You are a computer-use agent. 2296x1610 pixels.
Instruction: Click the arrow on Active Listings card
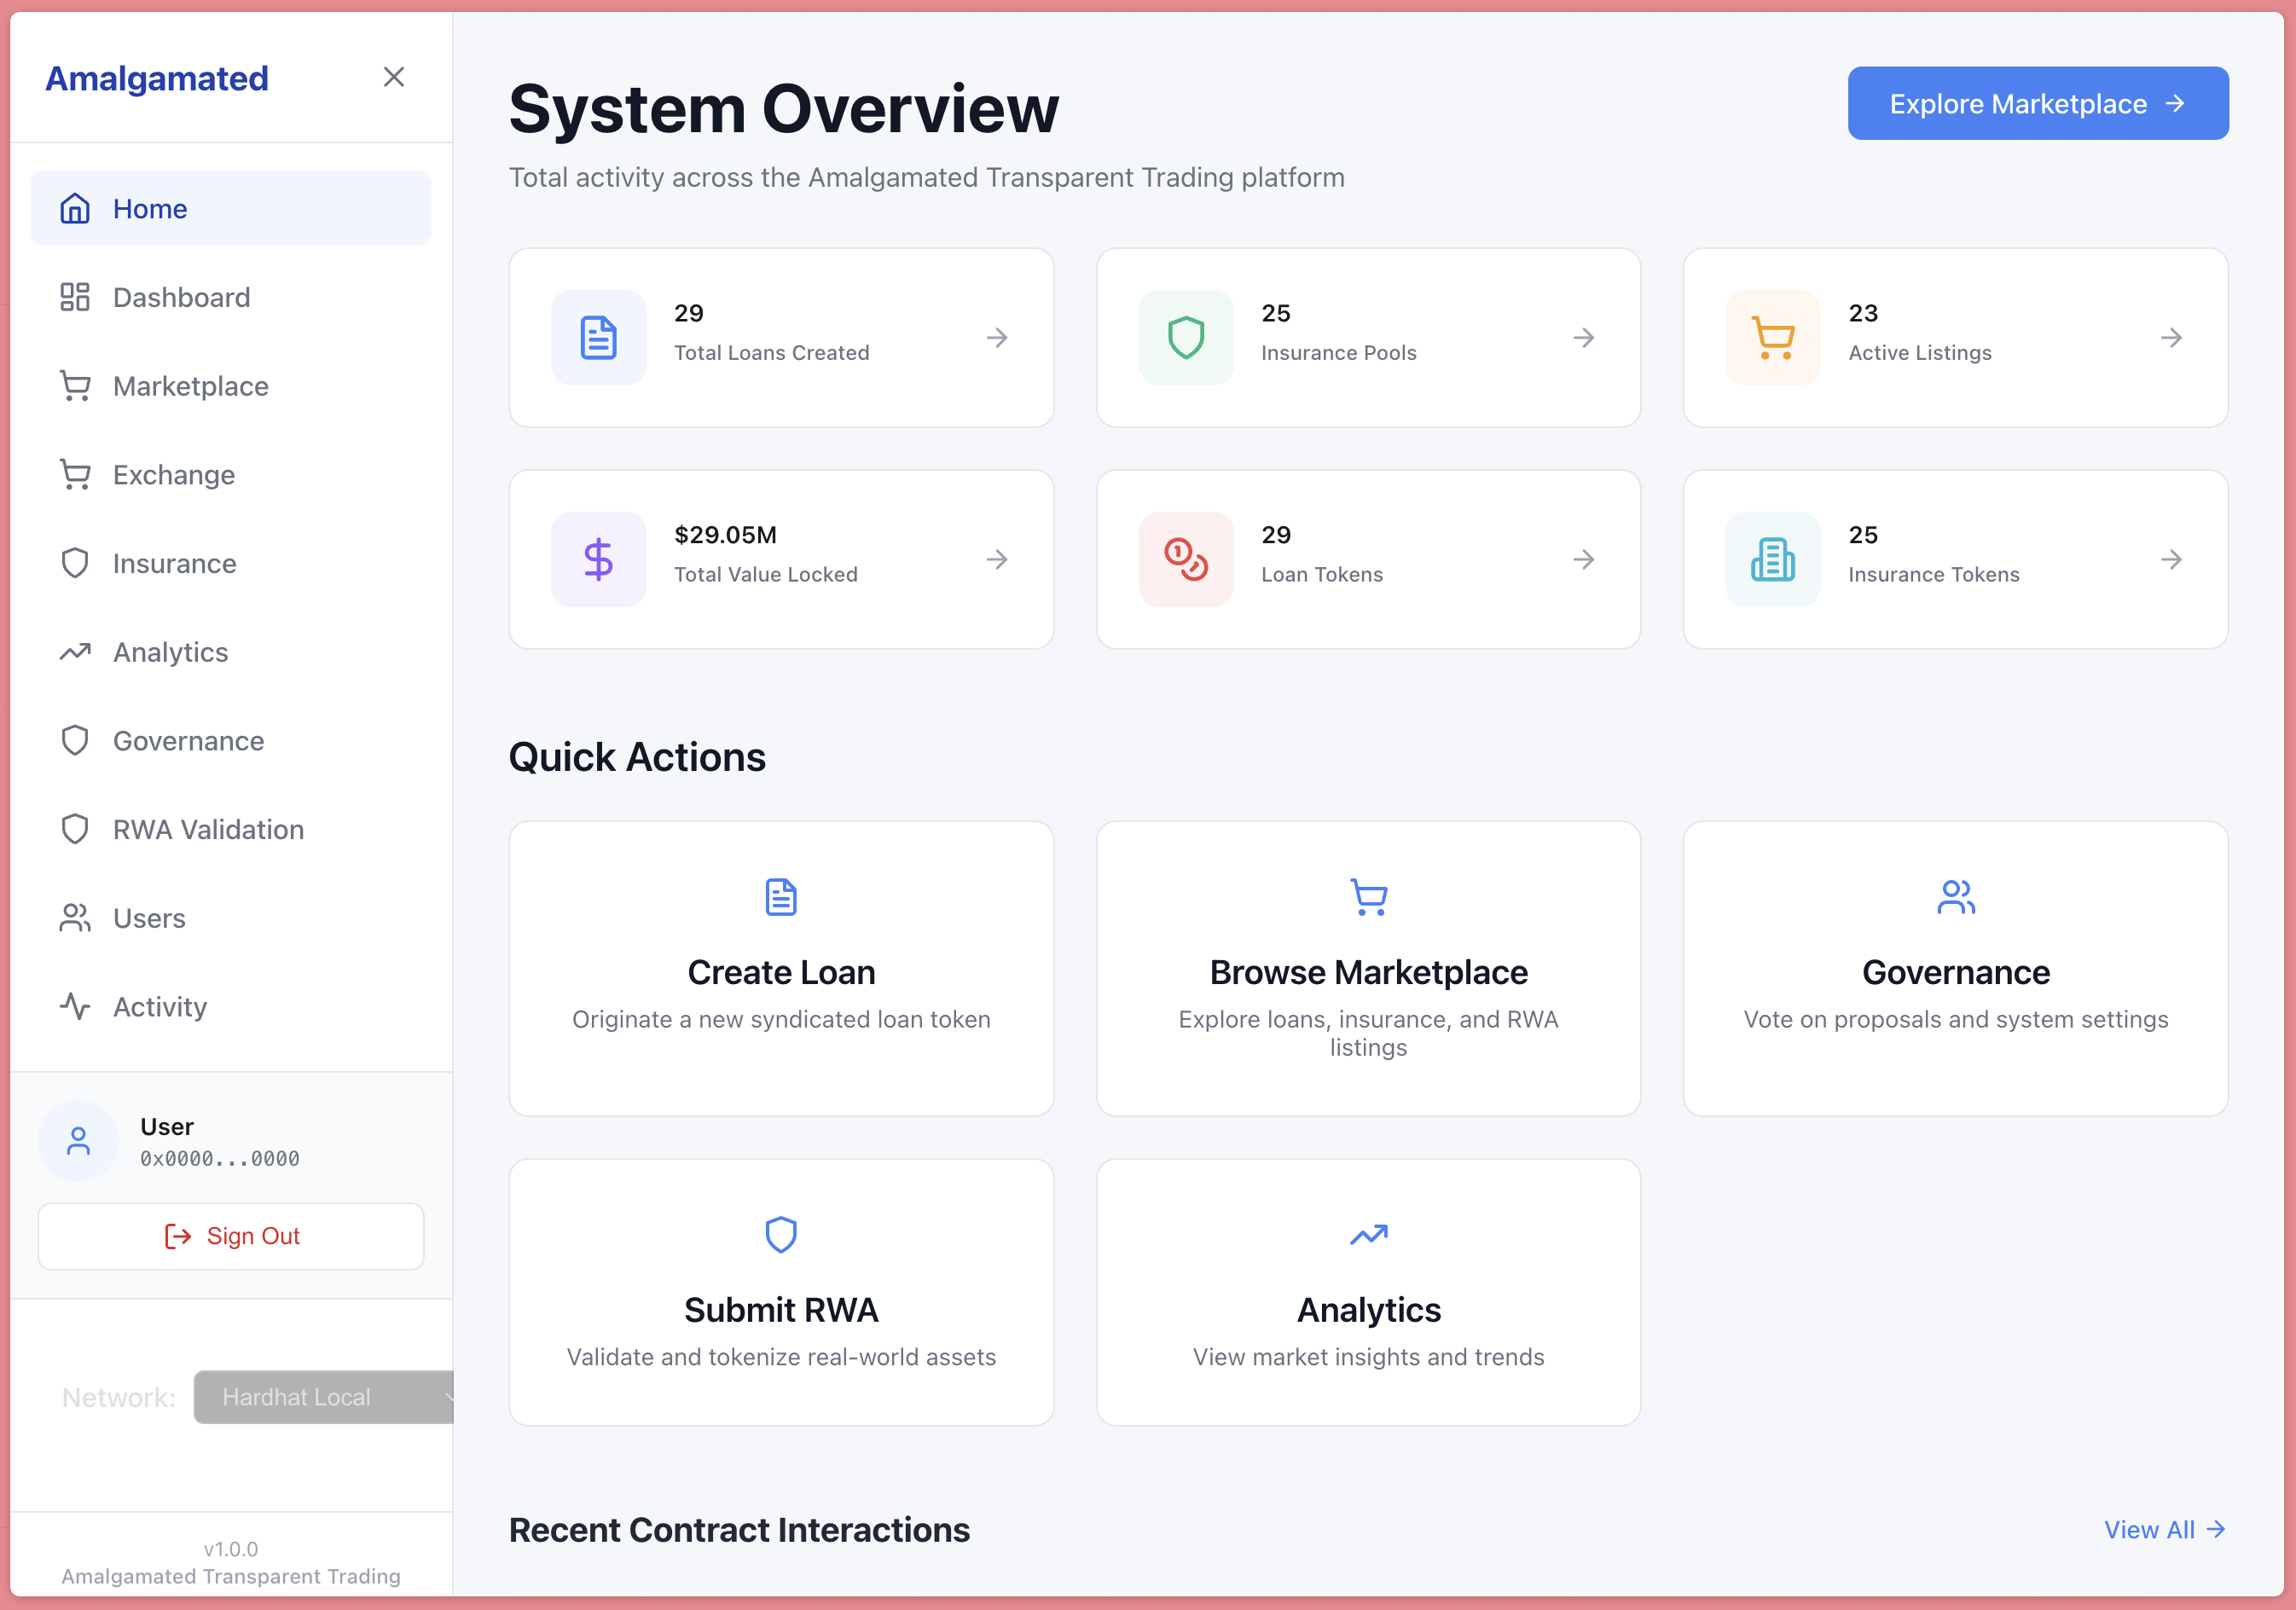(x=2171, y=338)
